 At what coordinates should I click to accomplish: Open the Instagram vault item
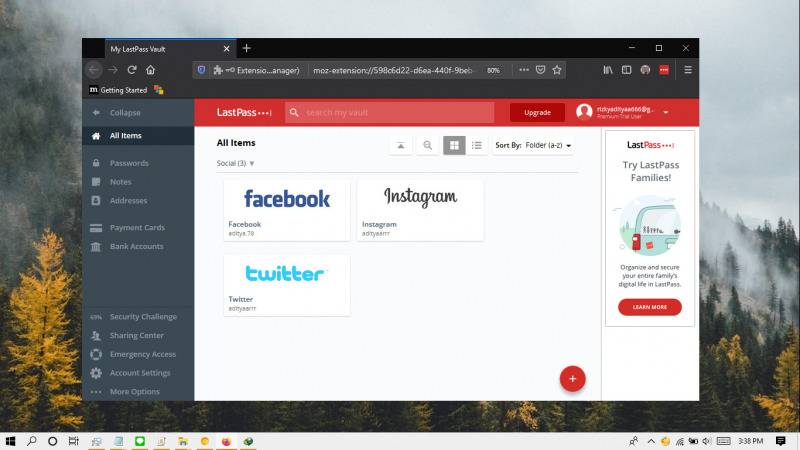tap(420, 210)
